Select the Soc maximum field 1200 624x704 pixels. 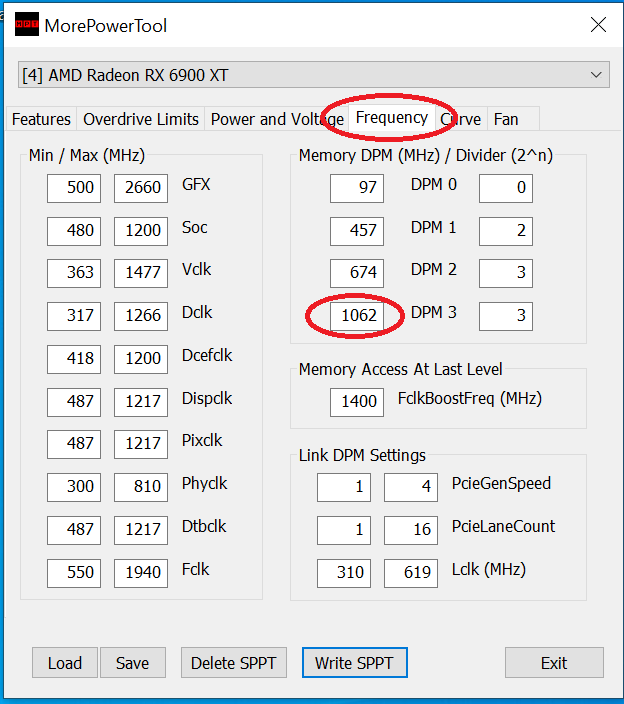tap(141, 231)
